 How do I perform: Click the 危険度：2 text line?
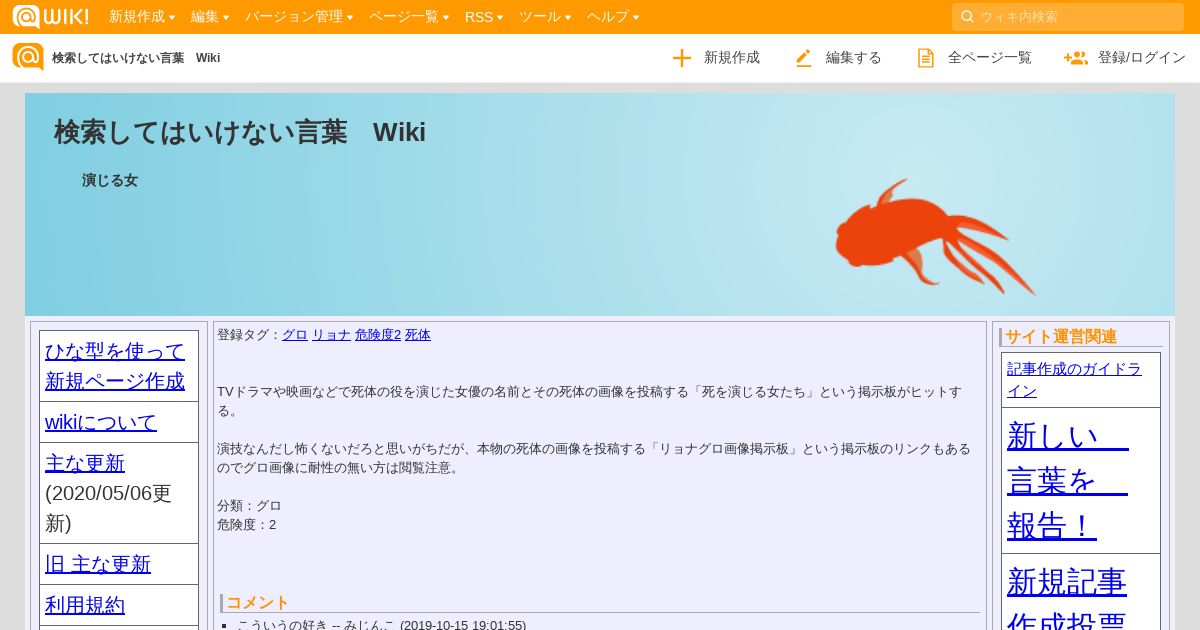[x=246, y=525]
